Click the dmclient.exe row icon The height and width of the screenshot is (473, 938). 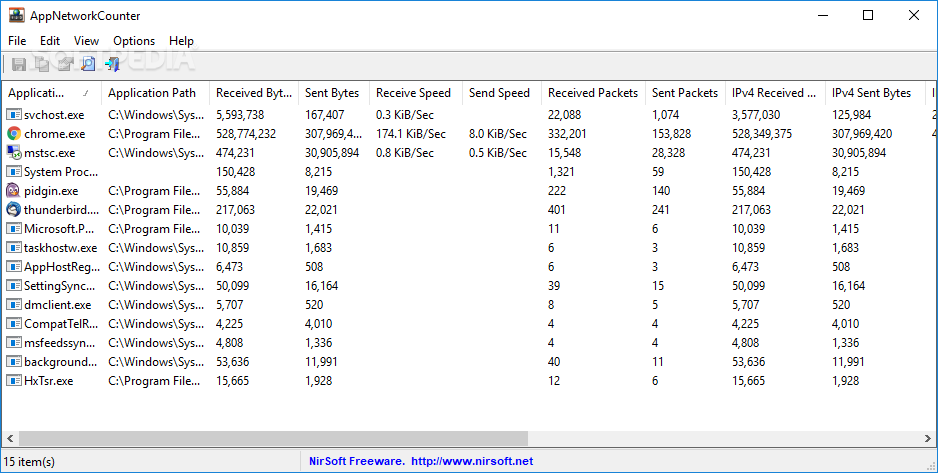(x=14, y=305)
